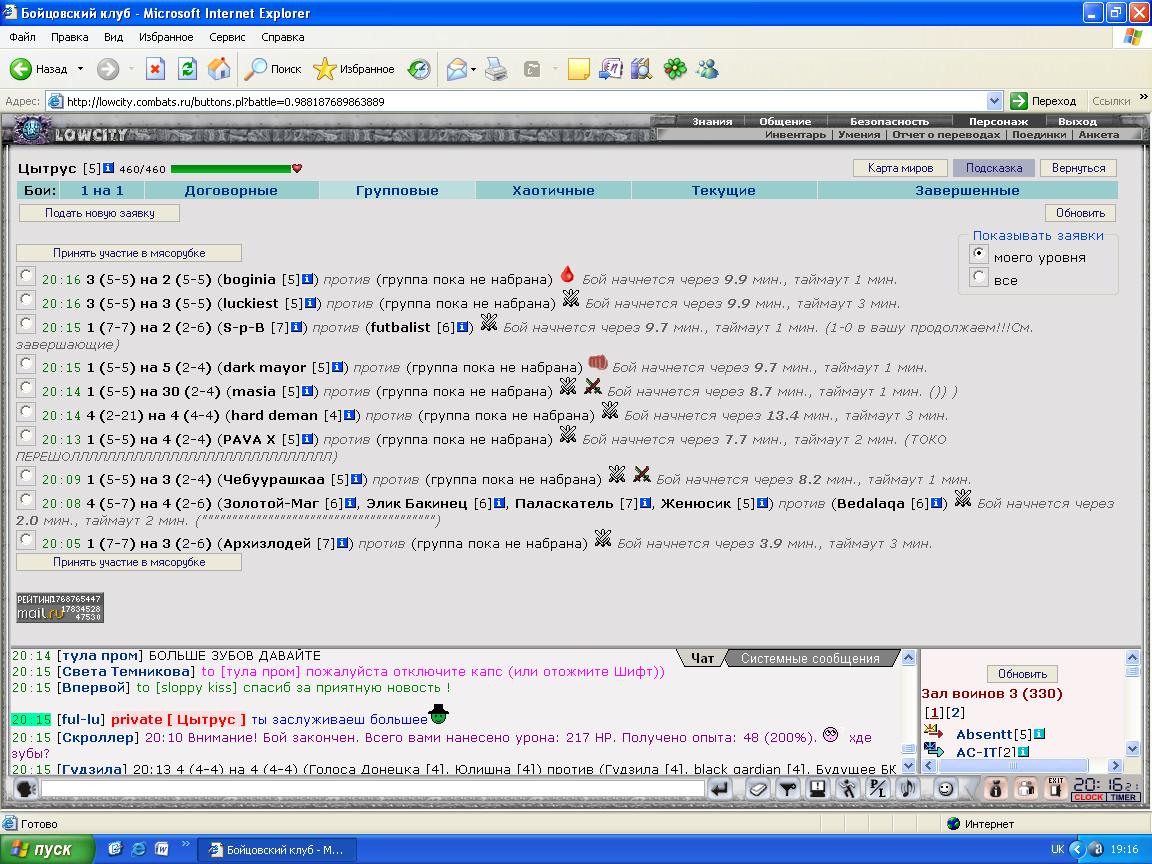
Task: Select the PAVA X fight radio
Action: (26, 436)
